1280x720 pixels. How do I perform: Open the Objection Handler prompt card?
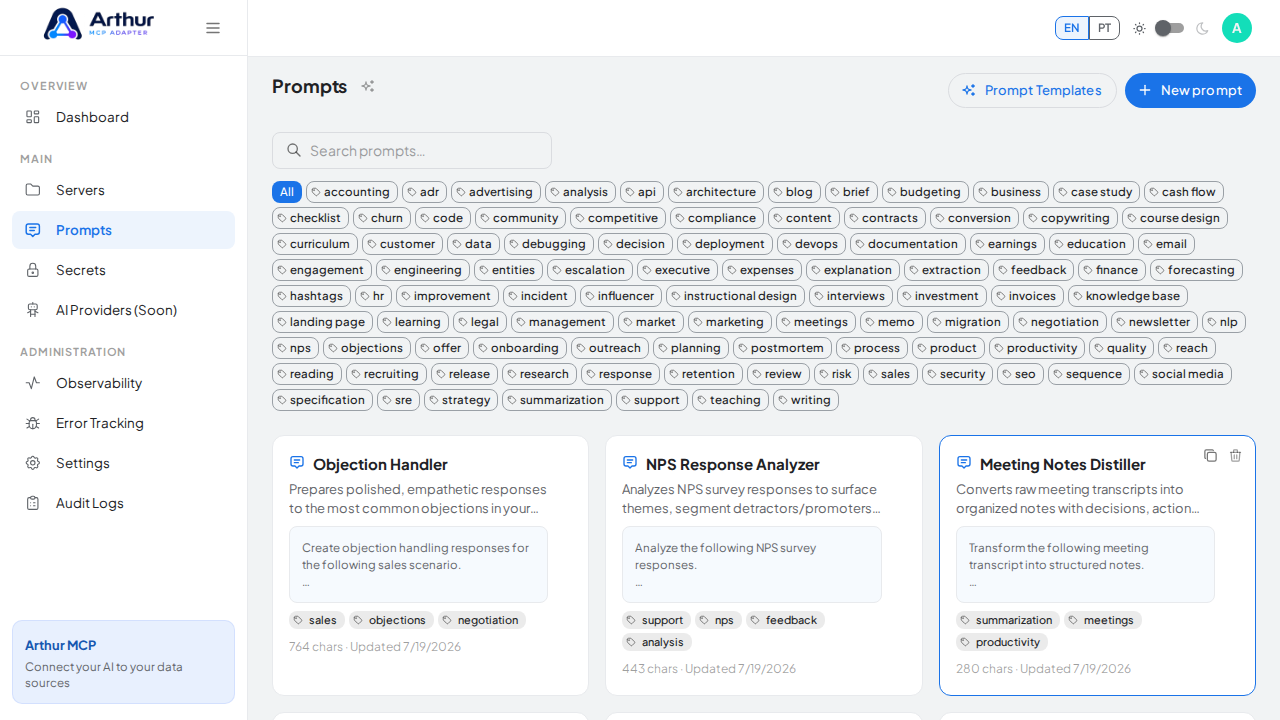pyautogui.click(x=430, y=565)
